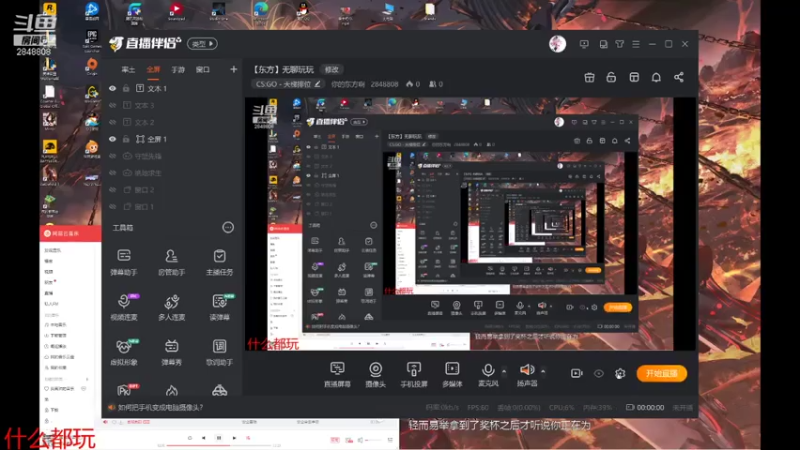Image resolution: width=800 pixels, height=450 pixels.
Task: Select the 文本 1 source row
Action: (171, 88)
